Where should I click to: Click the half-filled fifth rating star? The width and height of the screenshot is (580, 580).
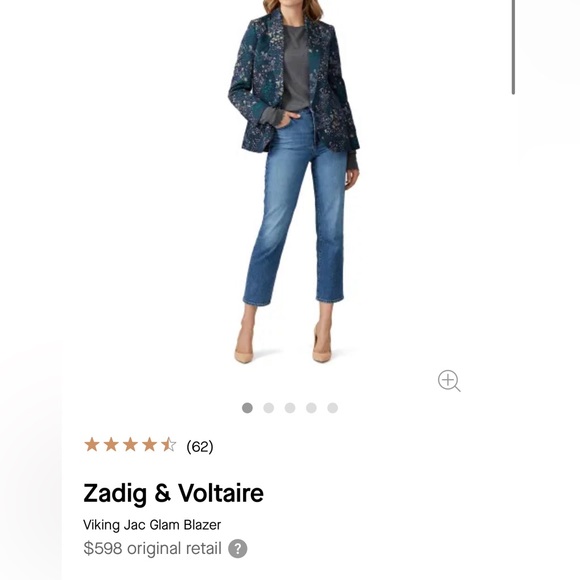169,445
